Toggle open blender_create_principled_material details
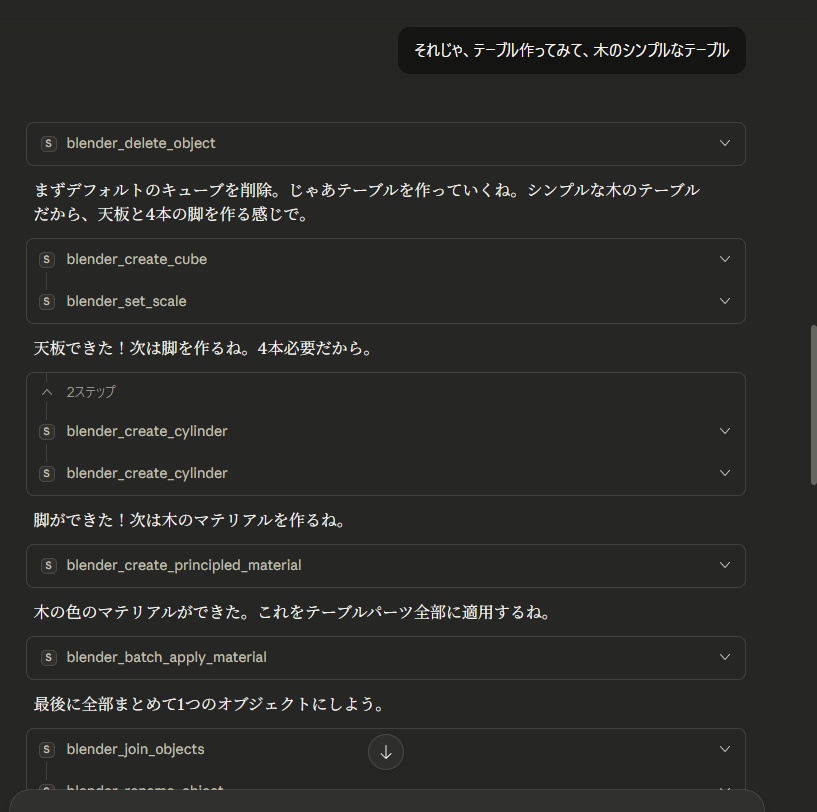 point(725,565)
